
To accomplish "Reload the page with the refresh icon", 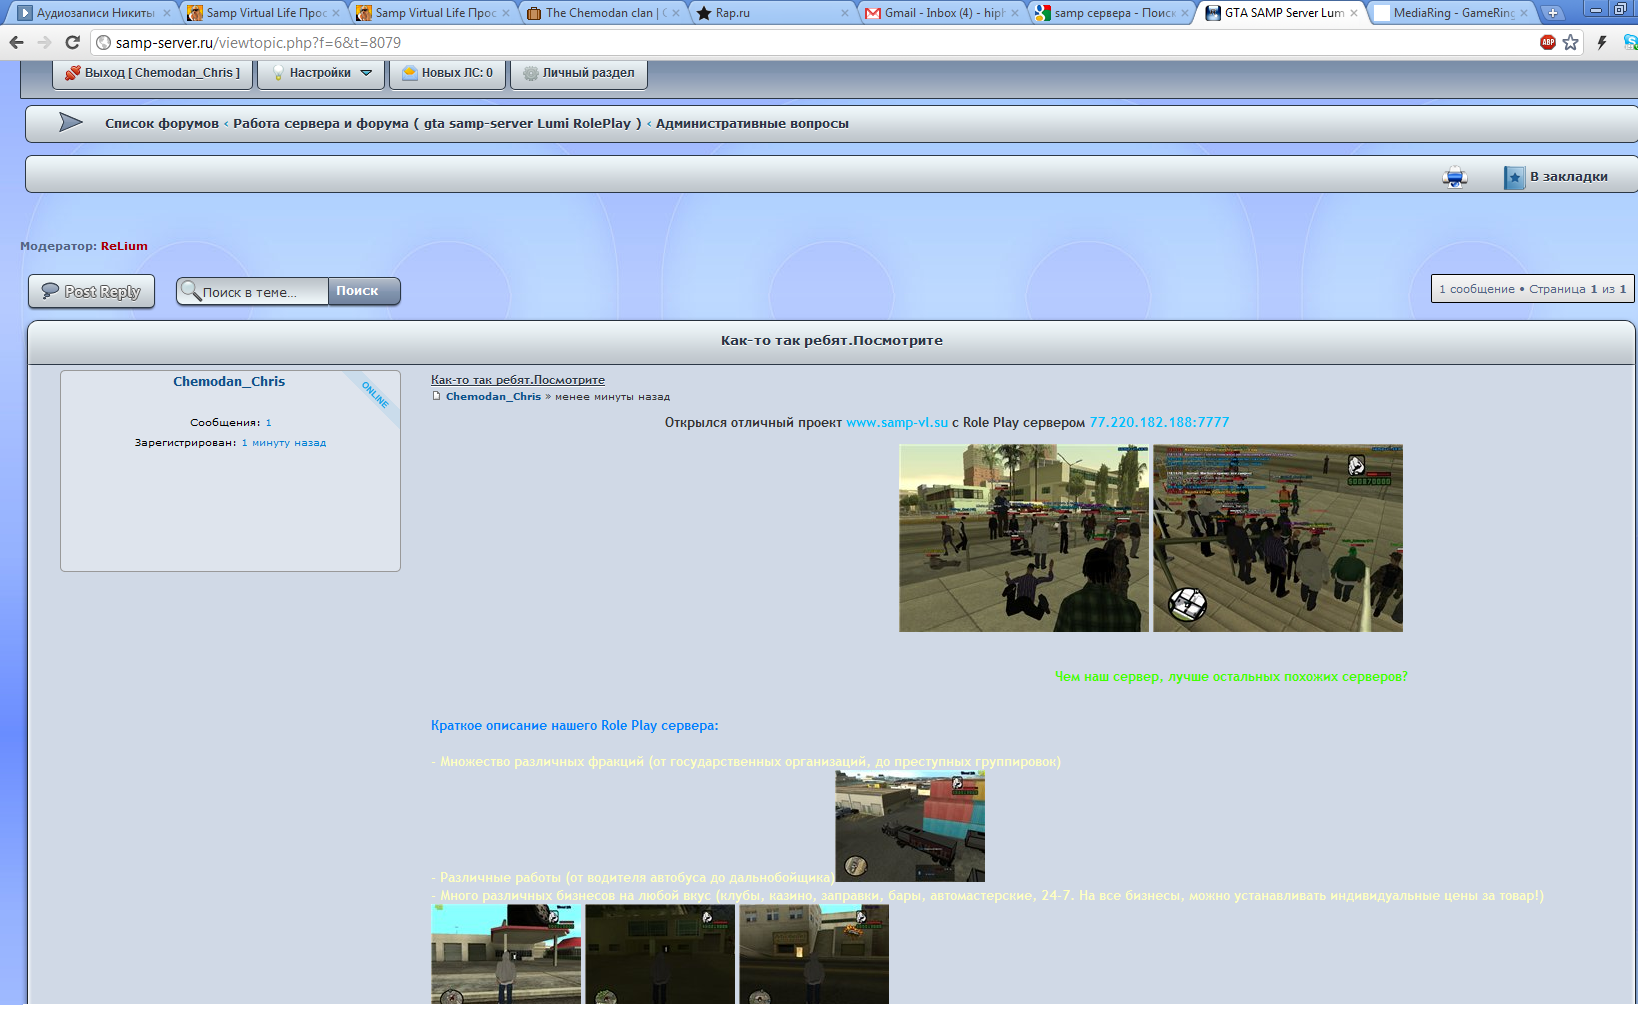I will (72, 42).
